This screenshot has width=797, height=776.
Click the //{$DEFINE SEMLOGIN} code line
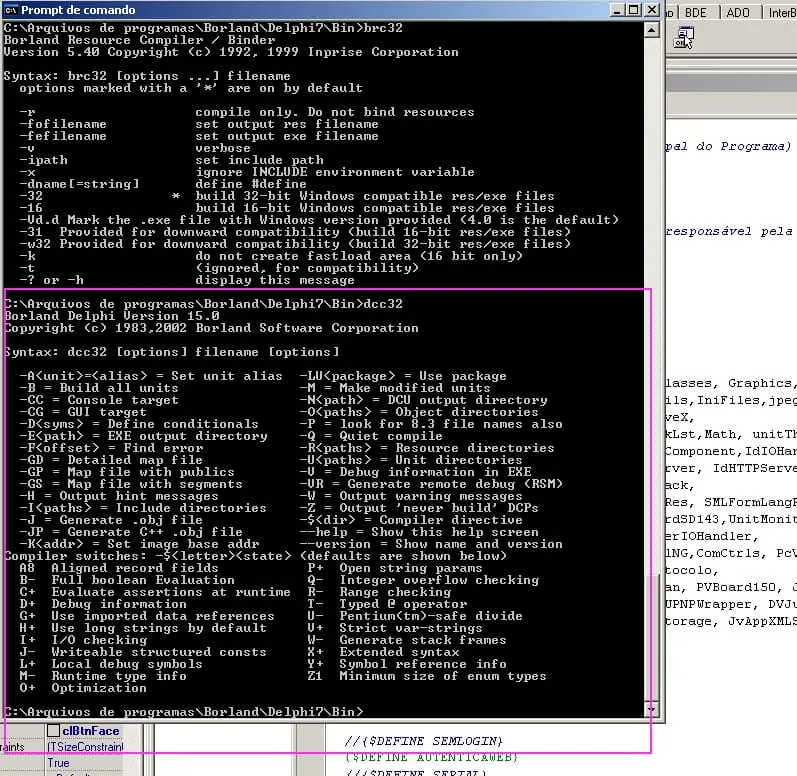point(423,741)
